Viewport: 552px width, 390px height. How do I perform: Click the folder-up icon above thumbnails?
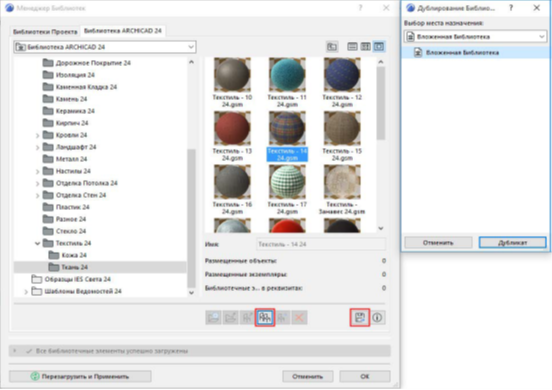[x=332, y=46]
